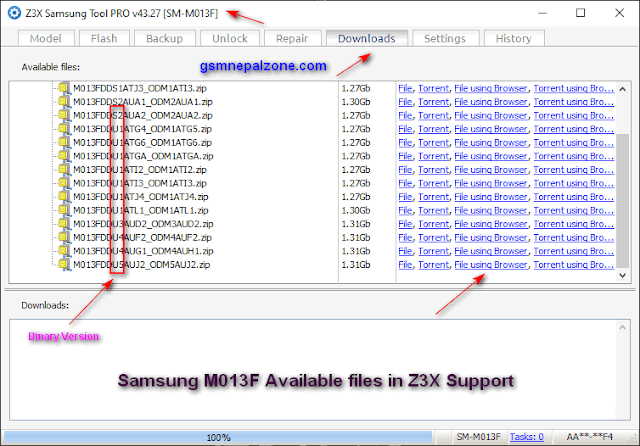Viewport: 640px width, 446px height.
Task: Open the Model tab
Action: click(46, 38)
